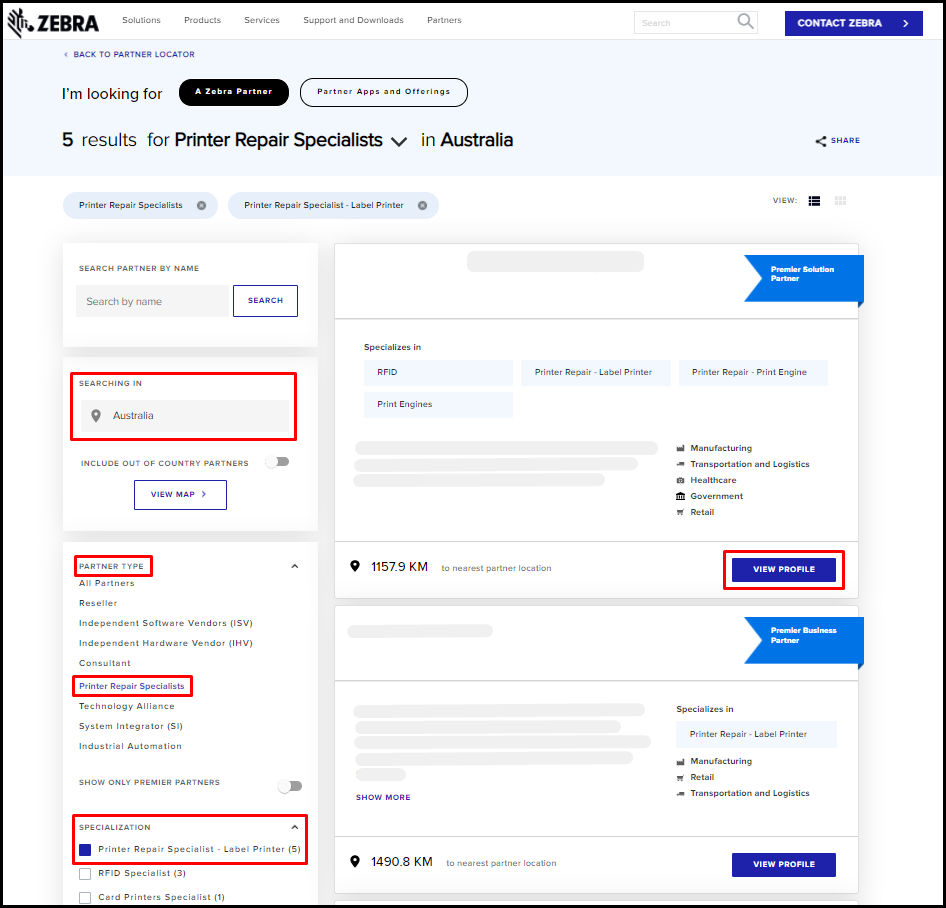Open the Products menu

(202, 19)
